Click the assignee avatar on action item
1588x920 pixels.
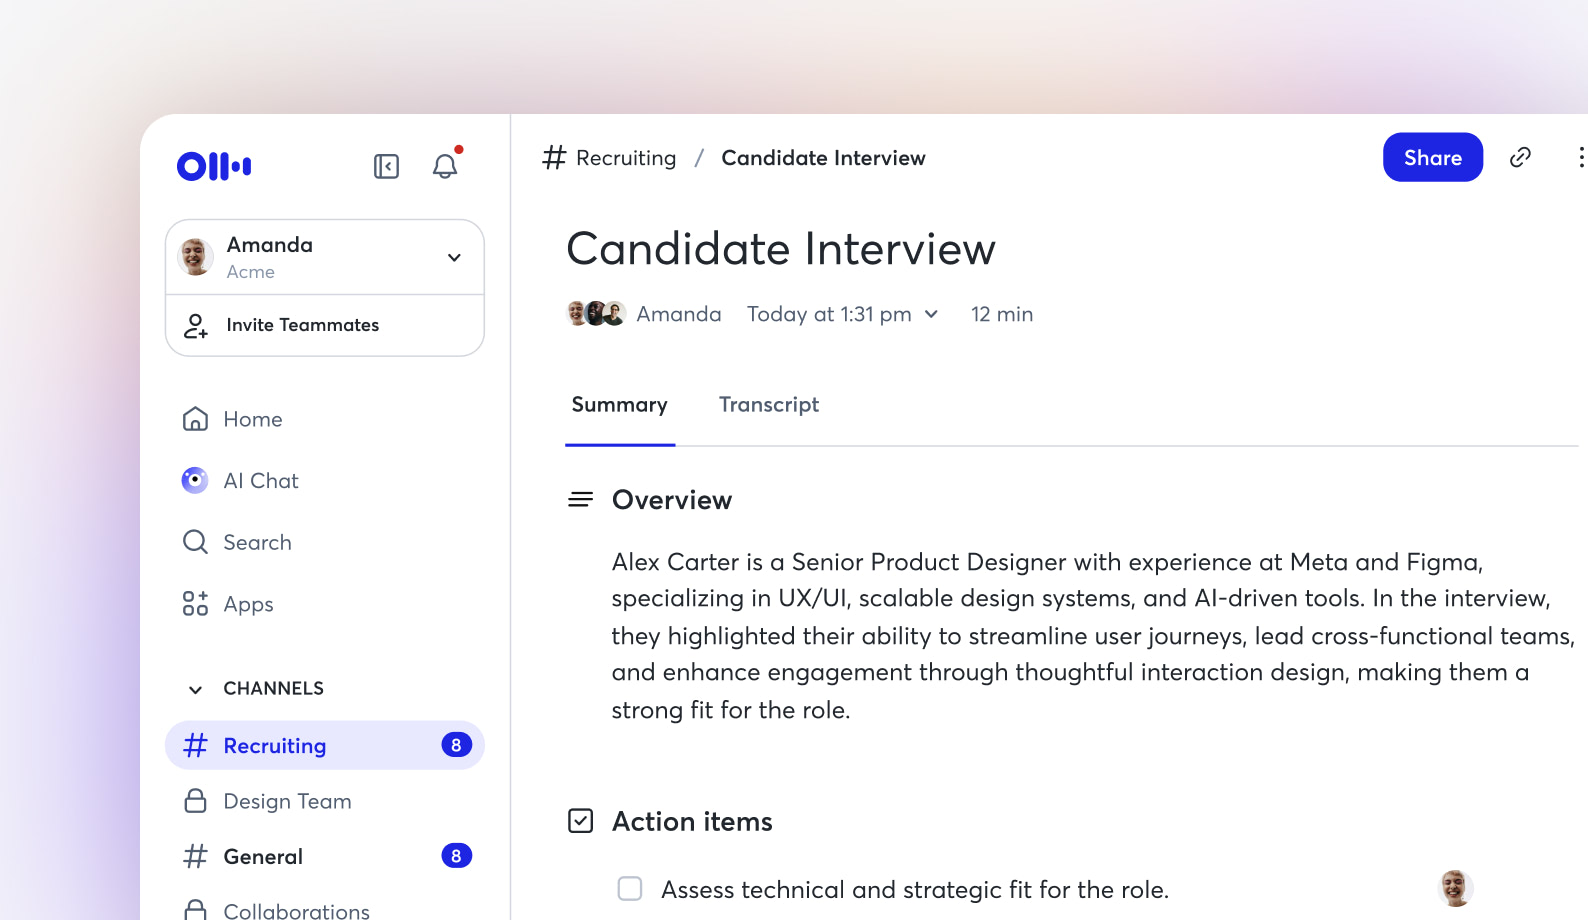1455,888
